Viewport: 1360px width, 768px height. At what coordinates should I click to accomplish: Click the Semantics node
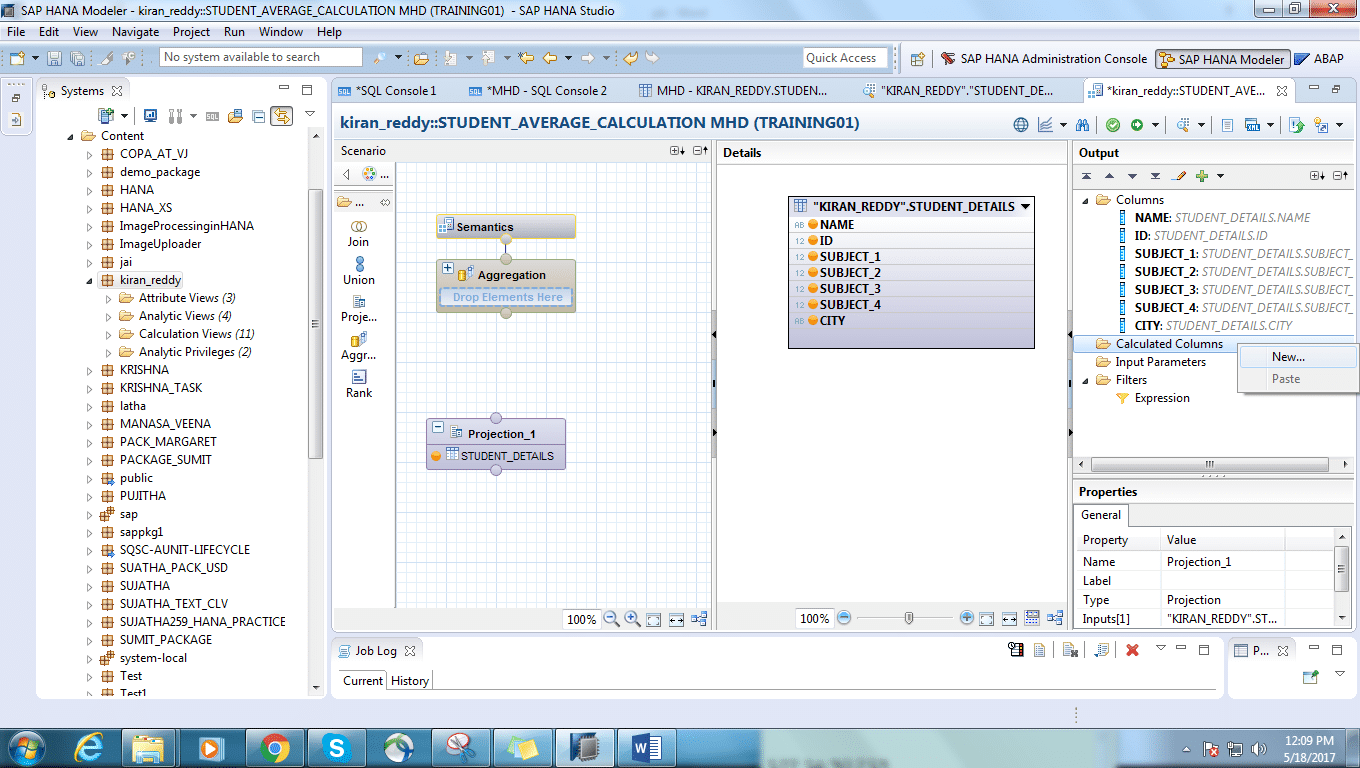[505, 227]
